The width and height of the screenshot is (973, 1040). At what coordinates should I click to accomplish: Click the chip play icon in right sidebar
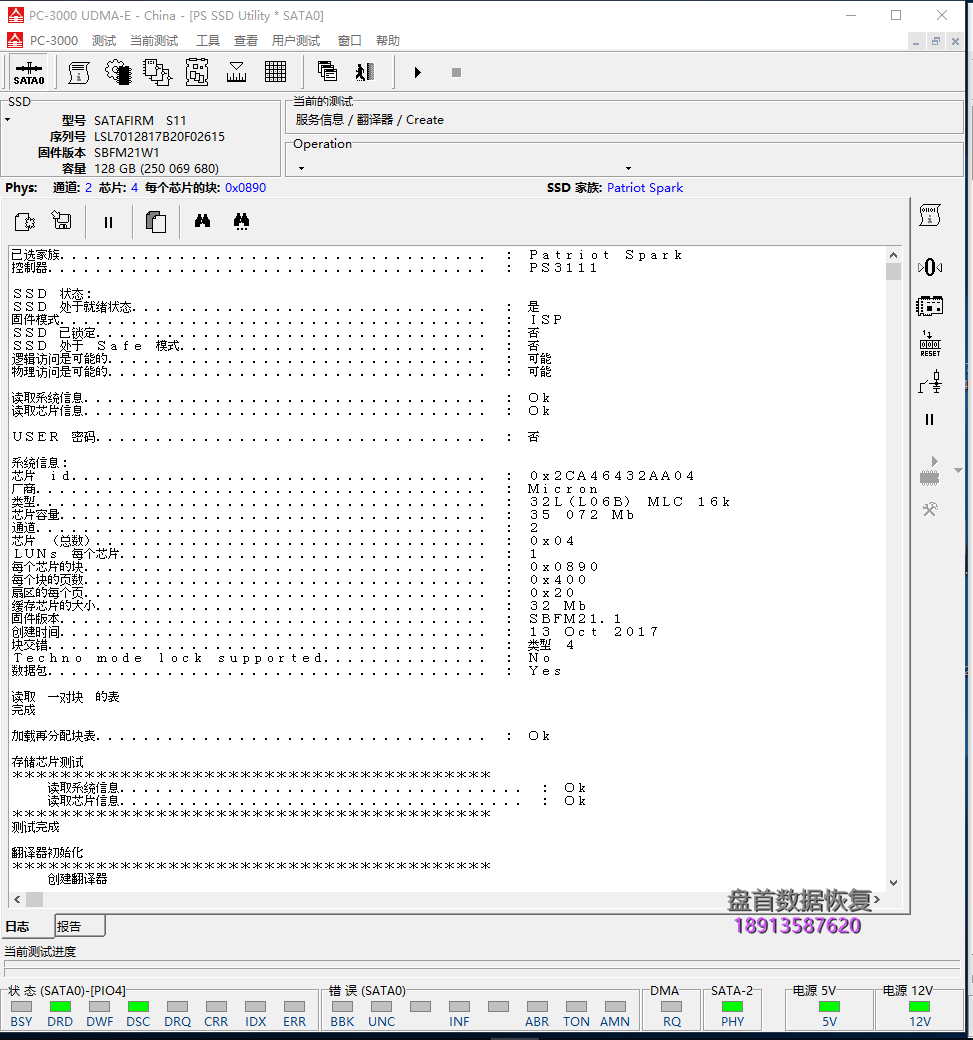930,471
